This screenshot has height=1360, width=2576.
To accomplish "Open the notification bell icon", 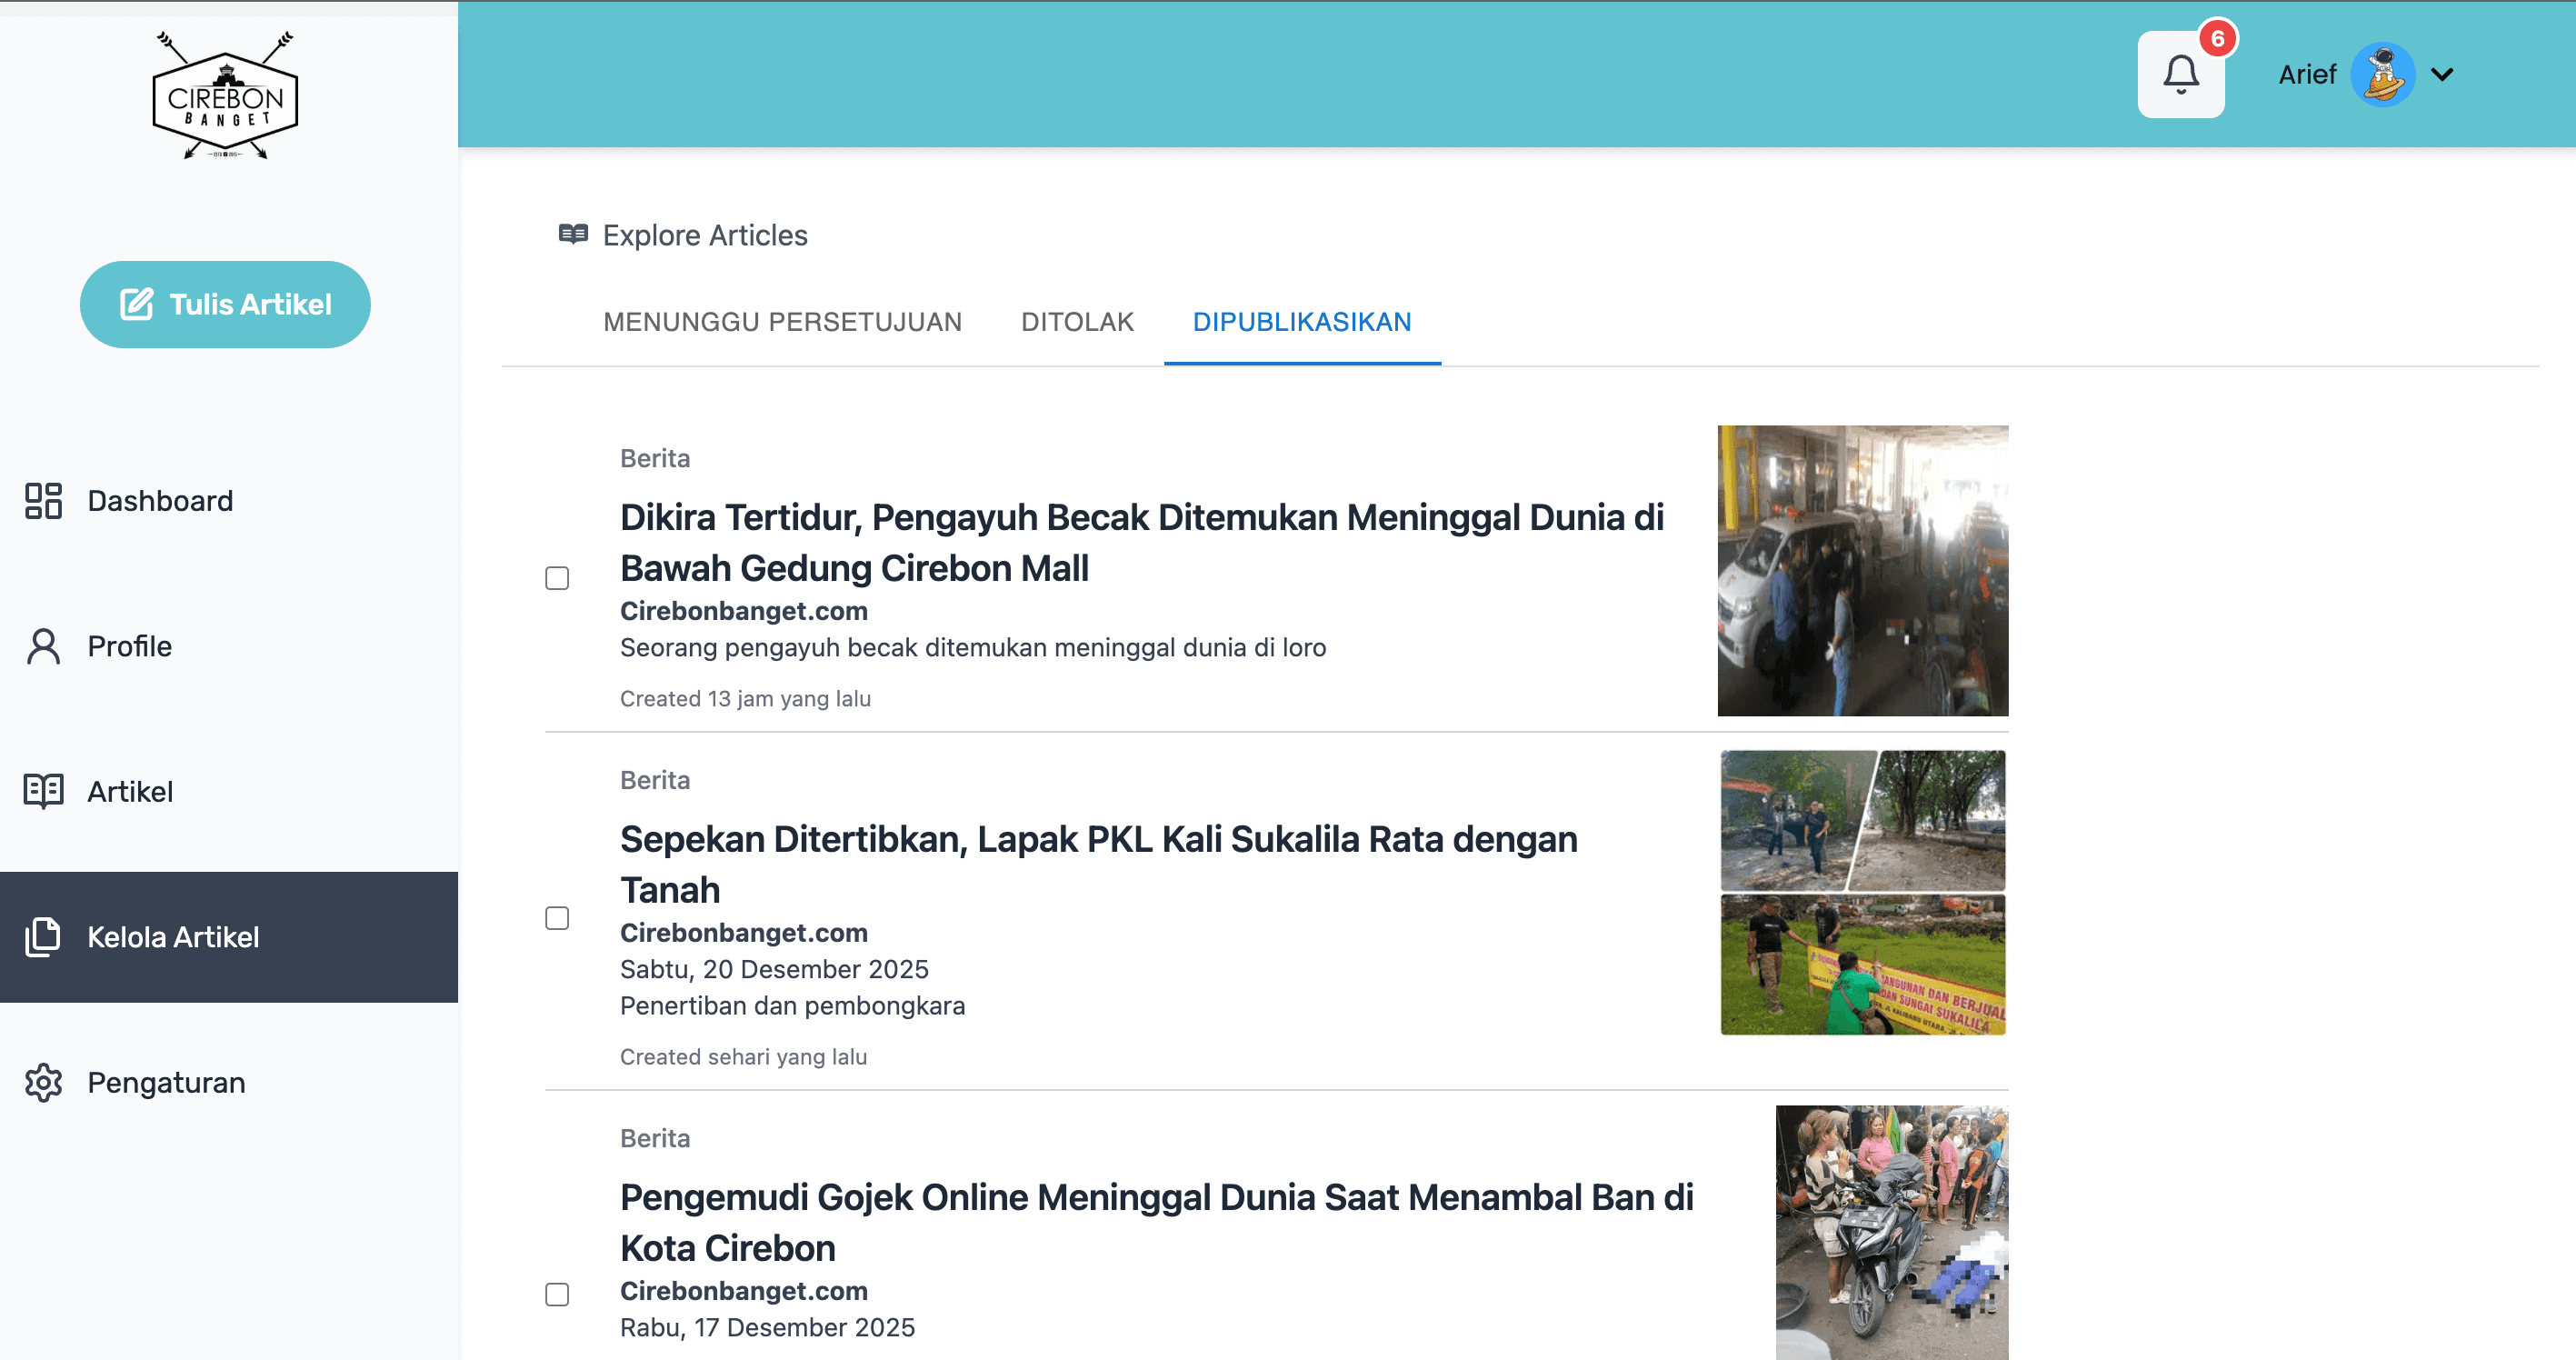I will (x=2180, y=75).
